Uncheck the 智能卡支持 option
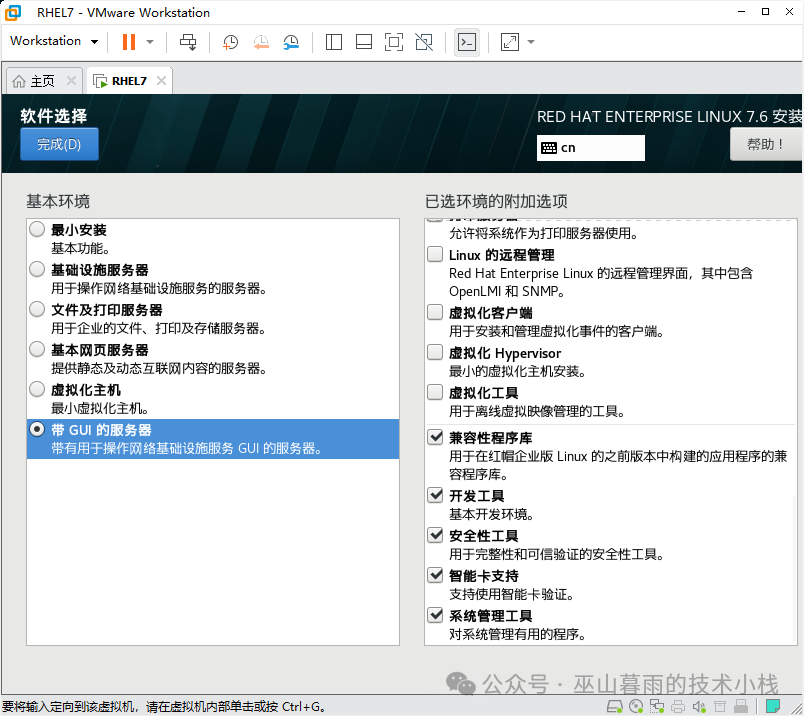Image resolution: width=804 pixels, height=716 pixels. click(434, 575)
